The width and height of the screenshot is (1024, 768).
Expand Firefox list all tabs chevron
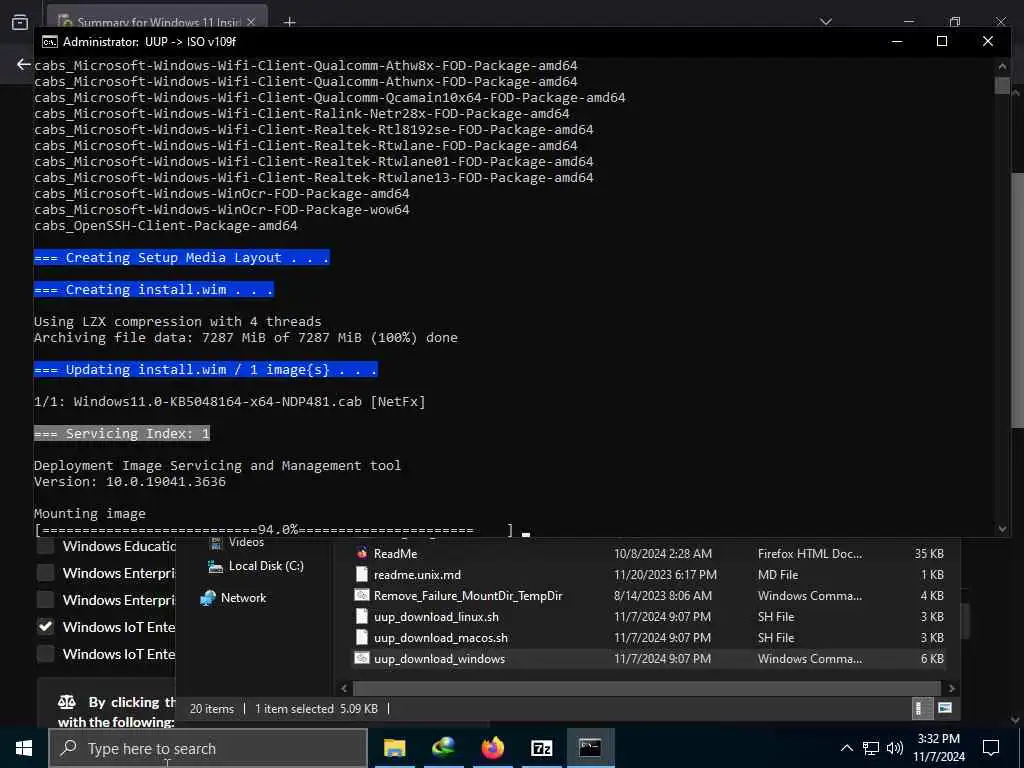point(826,22)
